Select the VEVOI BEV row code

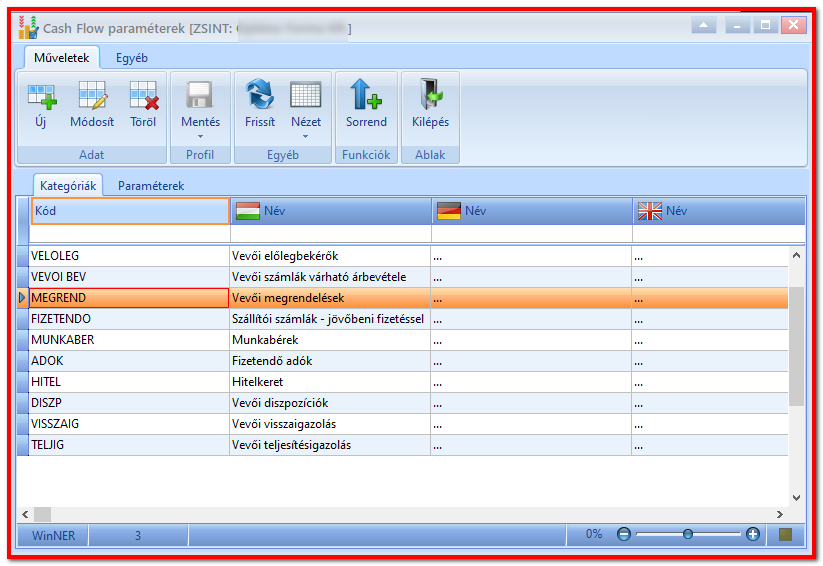point(129,277)
